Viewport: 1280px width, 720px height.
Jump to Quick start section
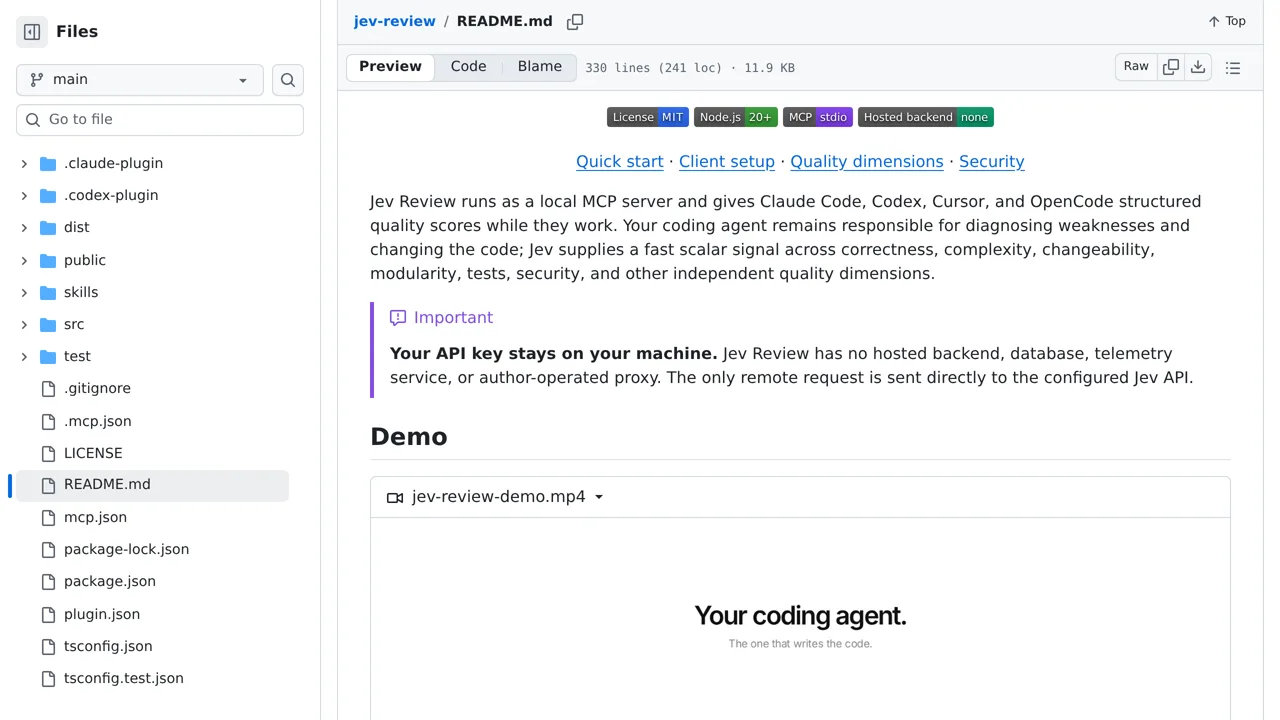[620, 161]
